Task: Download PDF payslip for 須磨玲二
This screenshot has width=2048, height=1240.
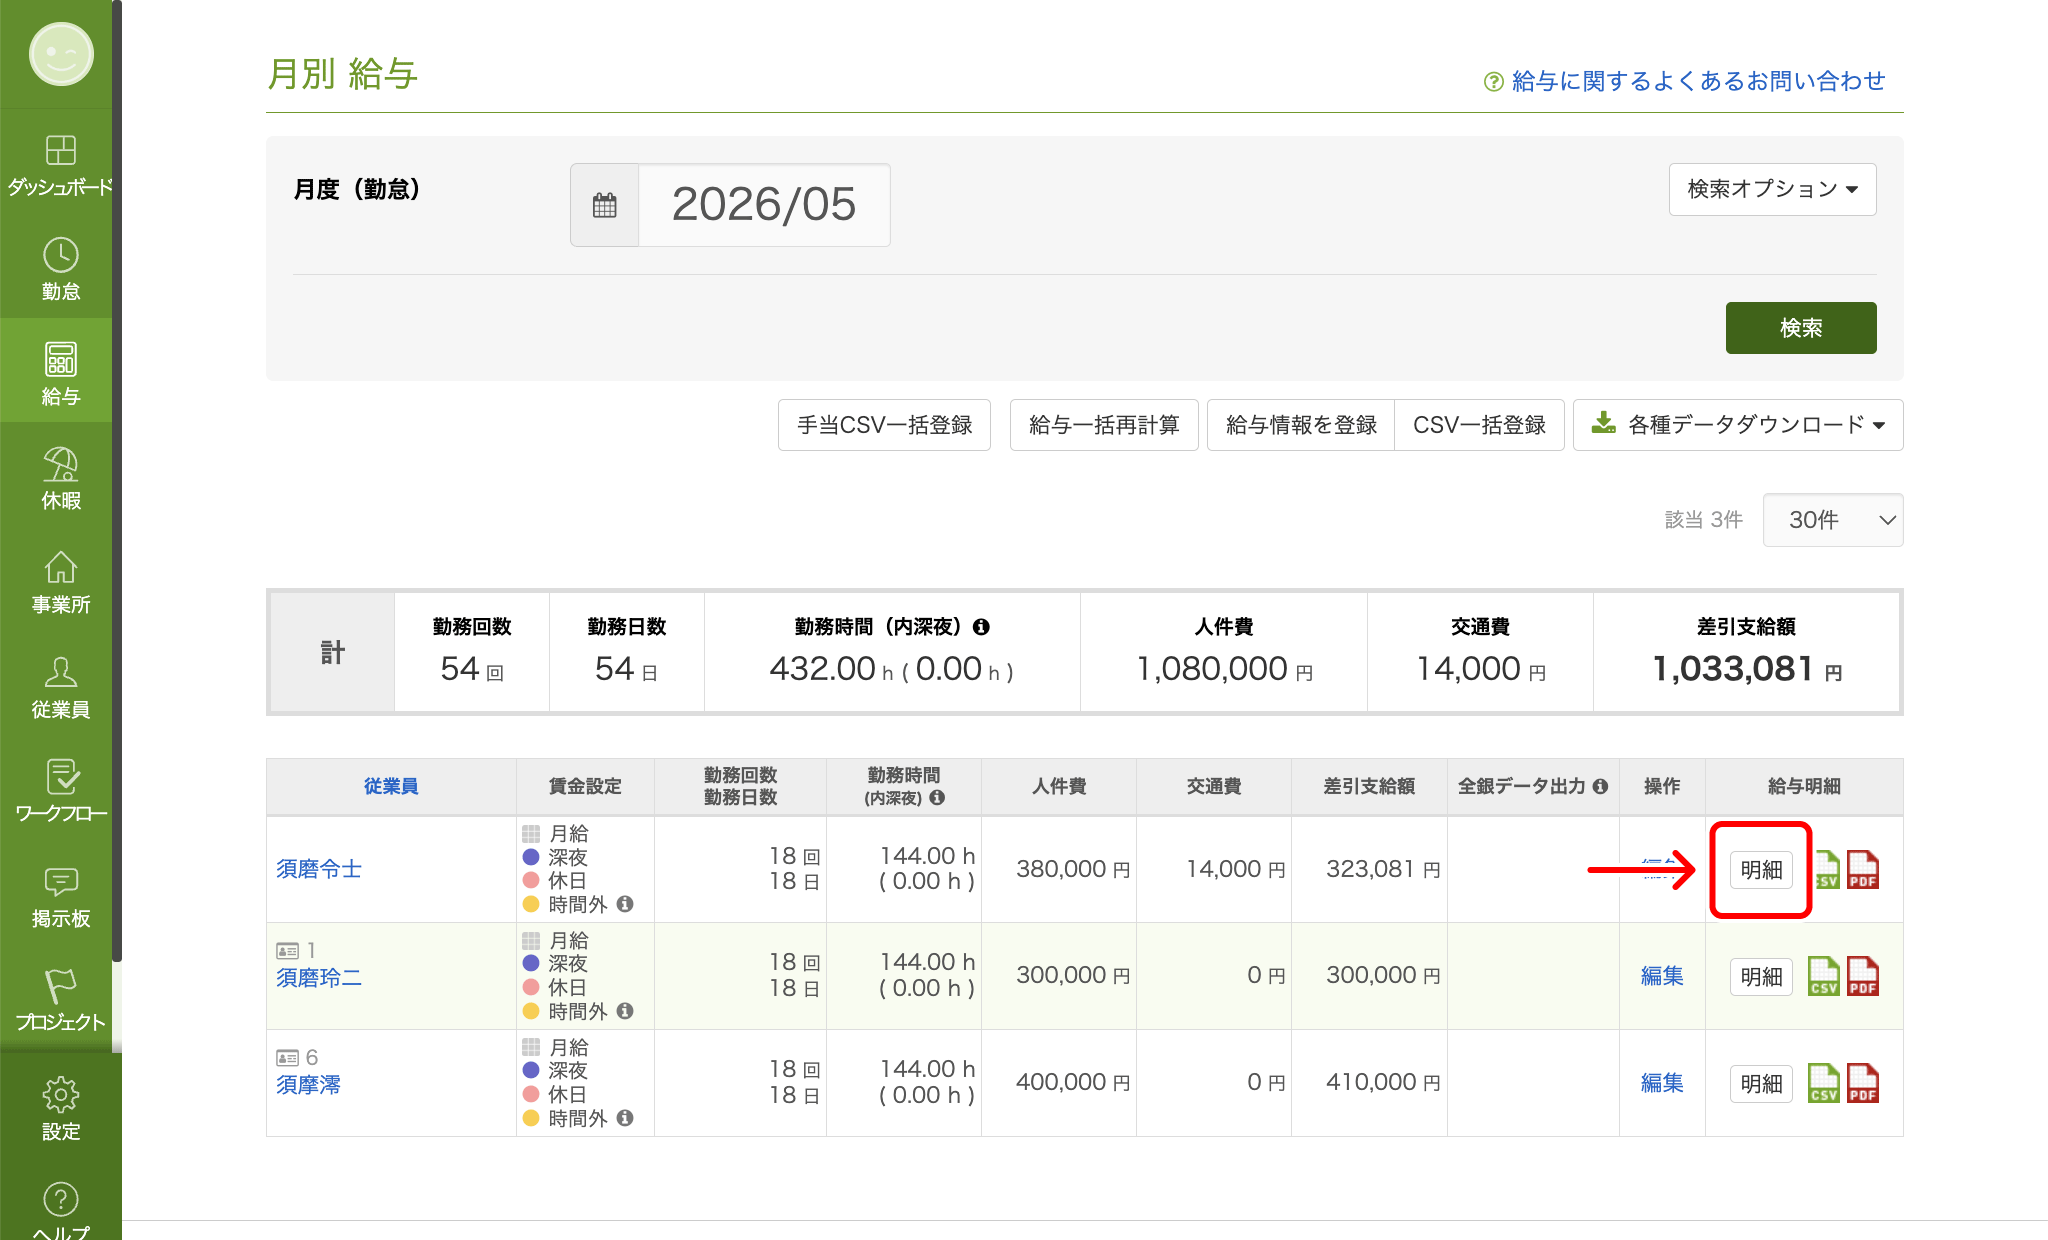Action: pyautogui.click(x=1862, y=976)
